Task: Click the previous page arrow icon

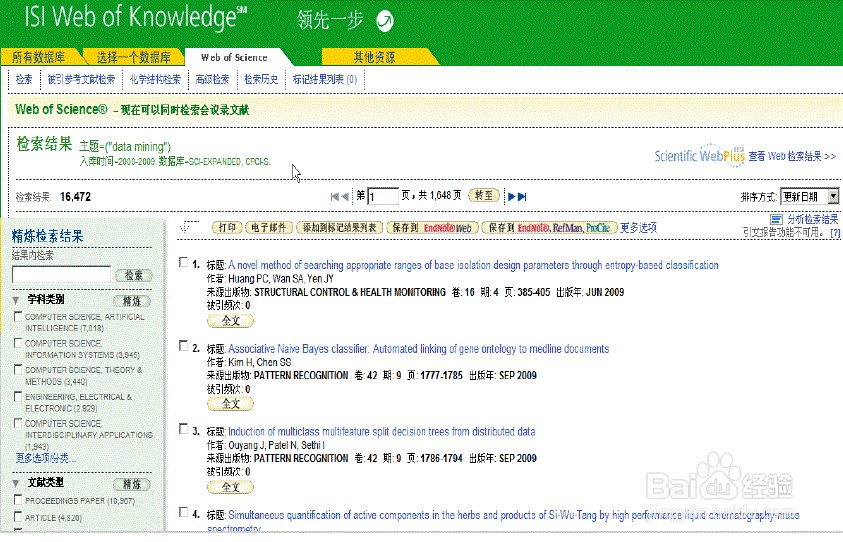Action: coord(345,197)
